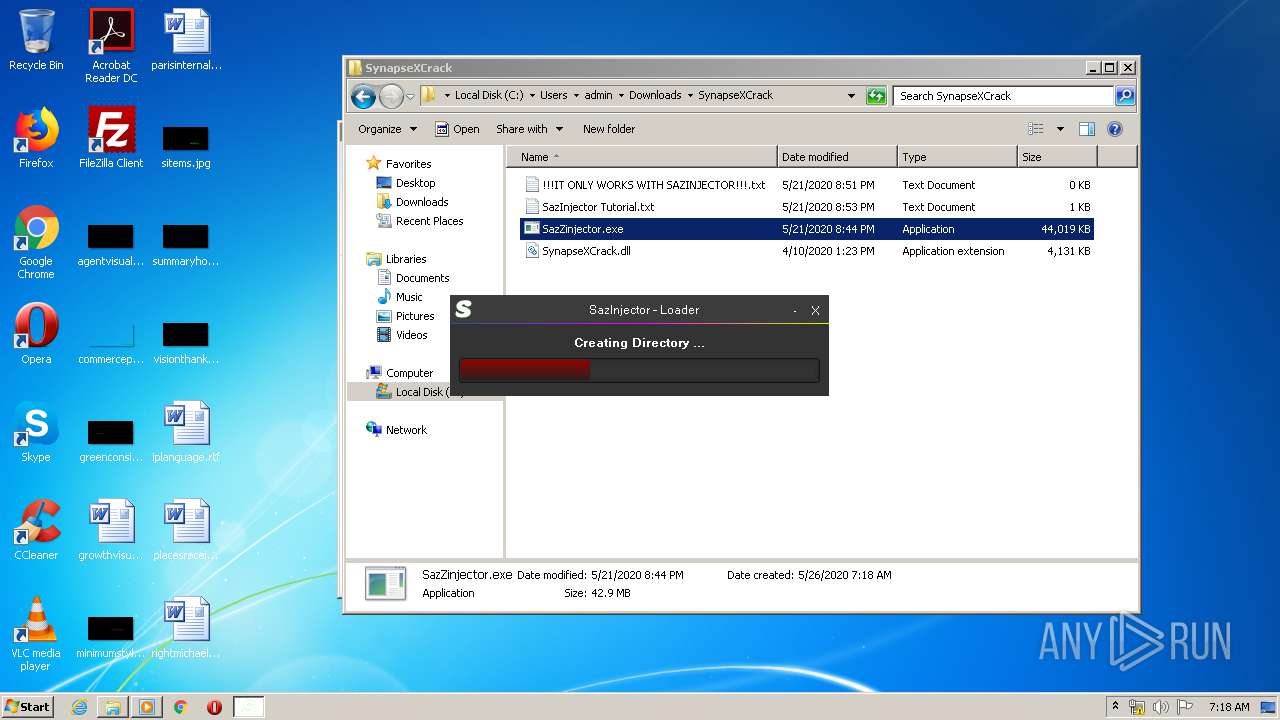Screen dimensions: 1280x720
Task: Click New folder in toolbar
Action: coord(609,129)
